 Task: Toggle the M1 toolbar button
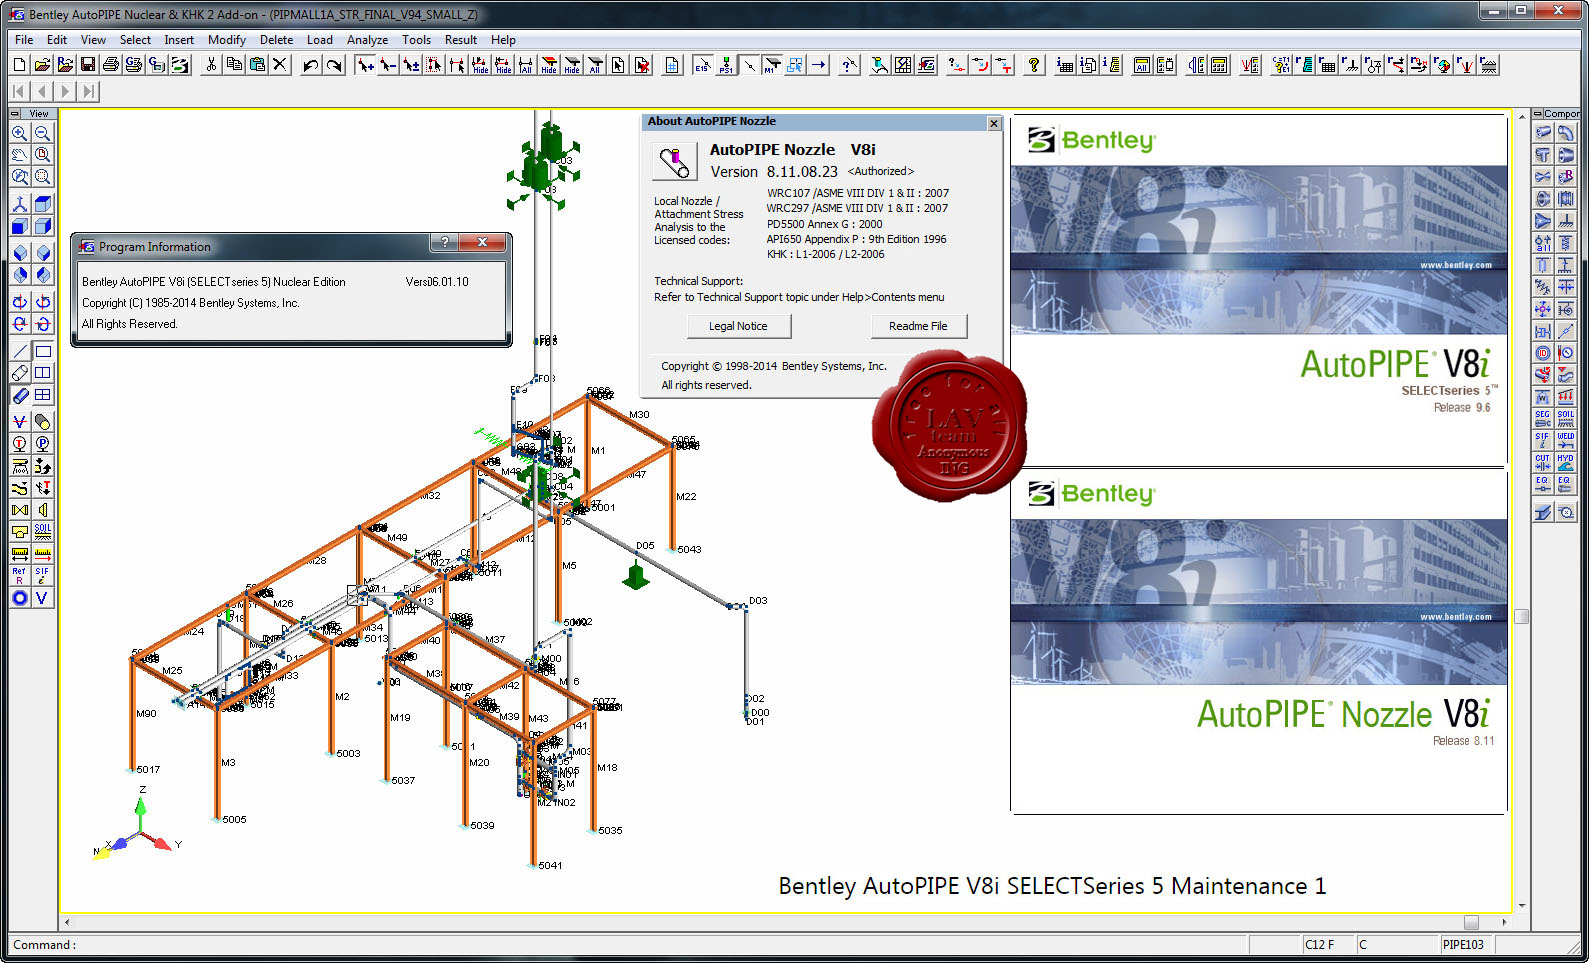[x=771, y=65]
